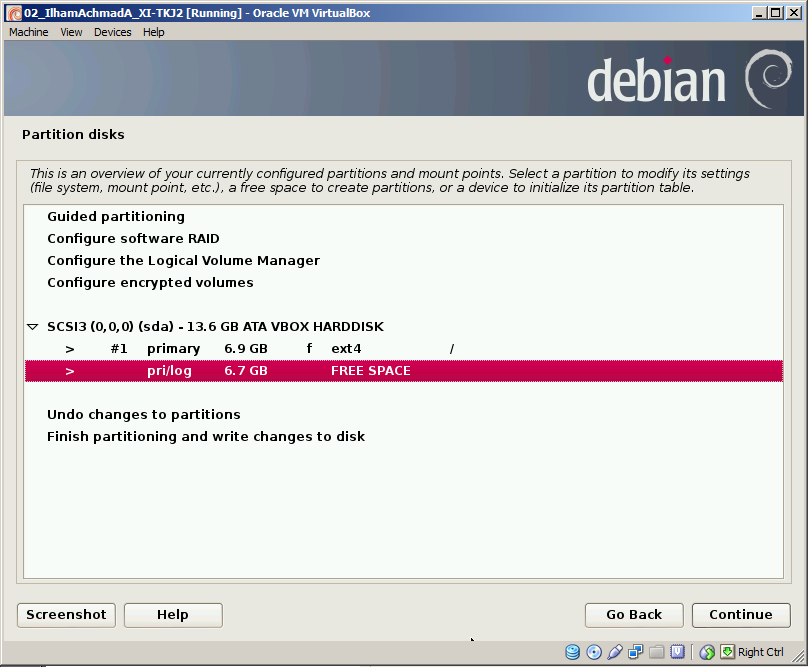The image size is (808, 667).
Task: Open the network adapters status icon
Action: point(635,651)
